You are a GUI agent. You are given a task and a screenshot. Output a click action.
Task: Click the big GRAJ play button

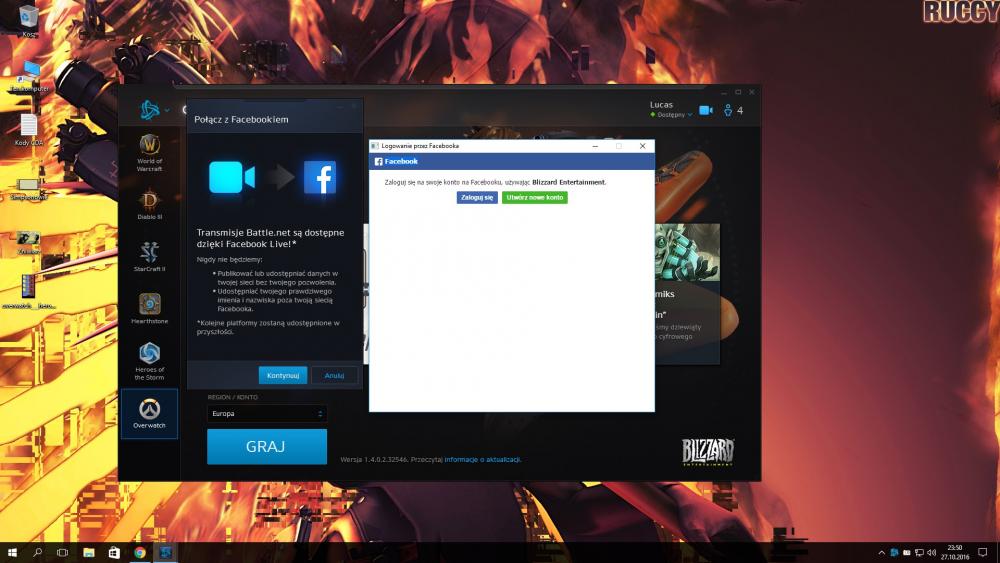267,446
